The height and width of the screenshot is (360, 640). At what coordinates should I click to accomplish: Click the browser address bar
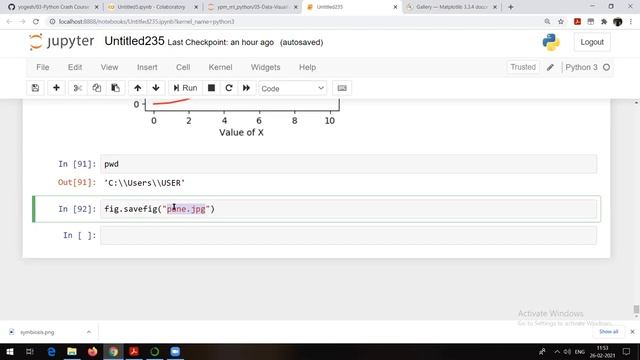[294, 22]
